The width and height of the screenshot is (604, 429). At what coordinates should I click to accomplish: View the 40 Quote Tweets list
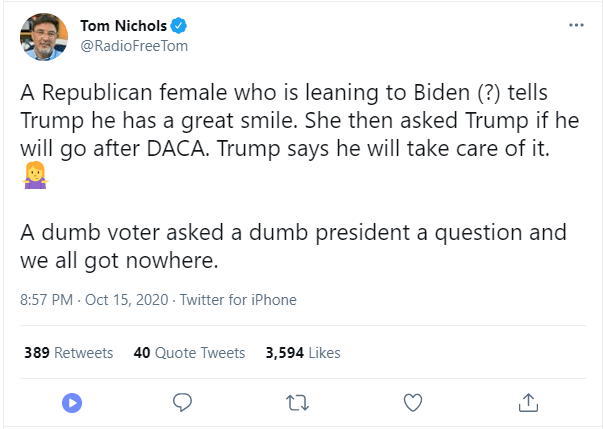point(189,353)
